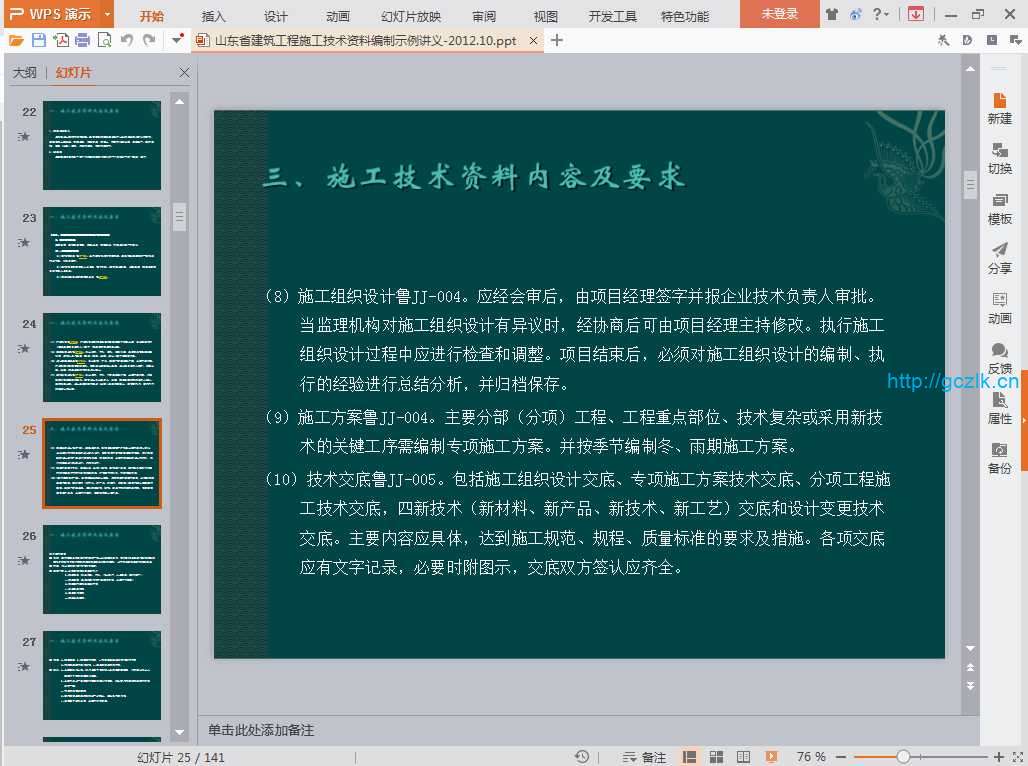This screenshot has height=766, width=1028.
Task: Switch to the 大纲 outline tab
Action: pyautogui.click(x=25, y=73)
